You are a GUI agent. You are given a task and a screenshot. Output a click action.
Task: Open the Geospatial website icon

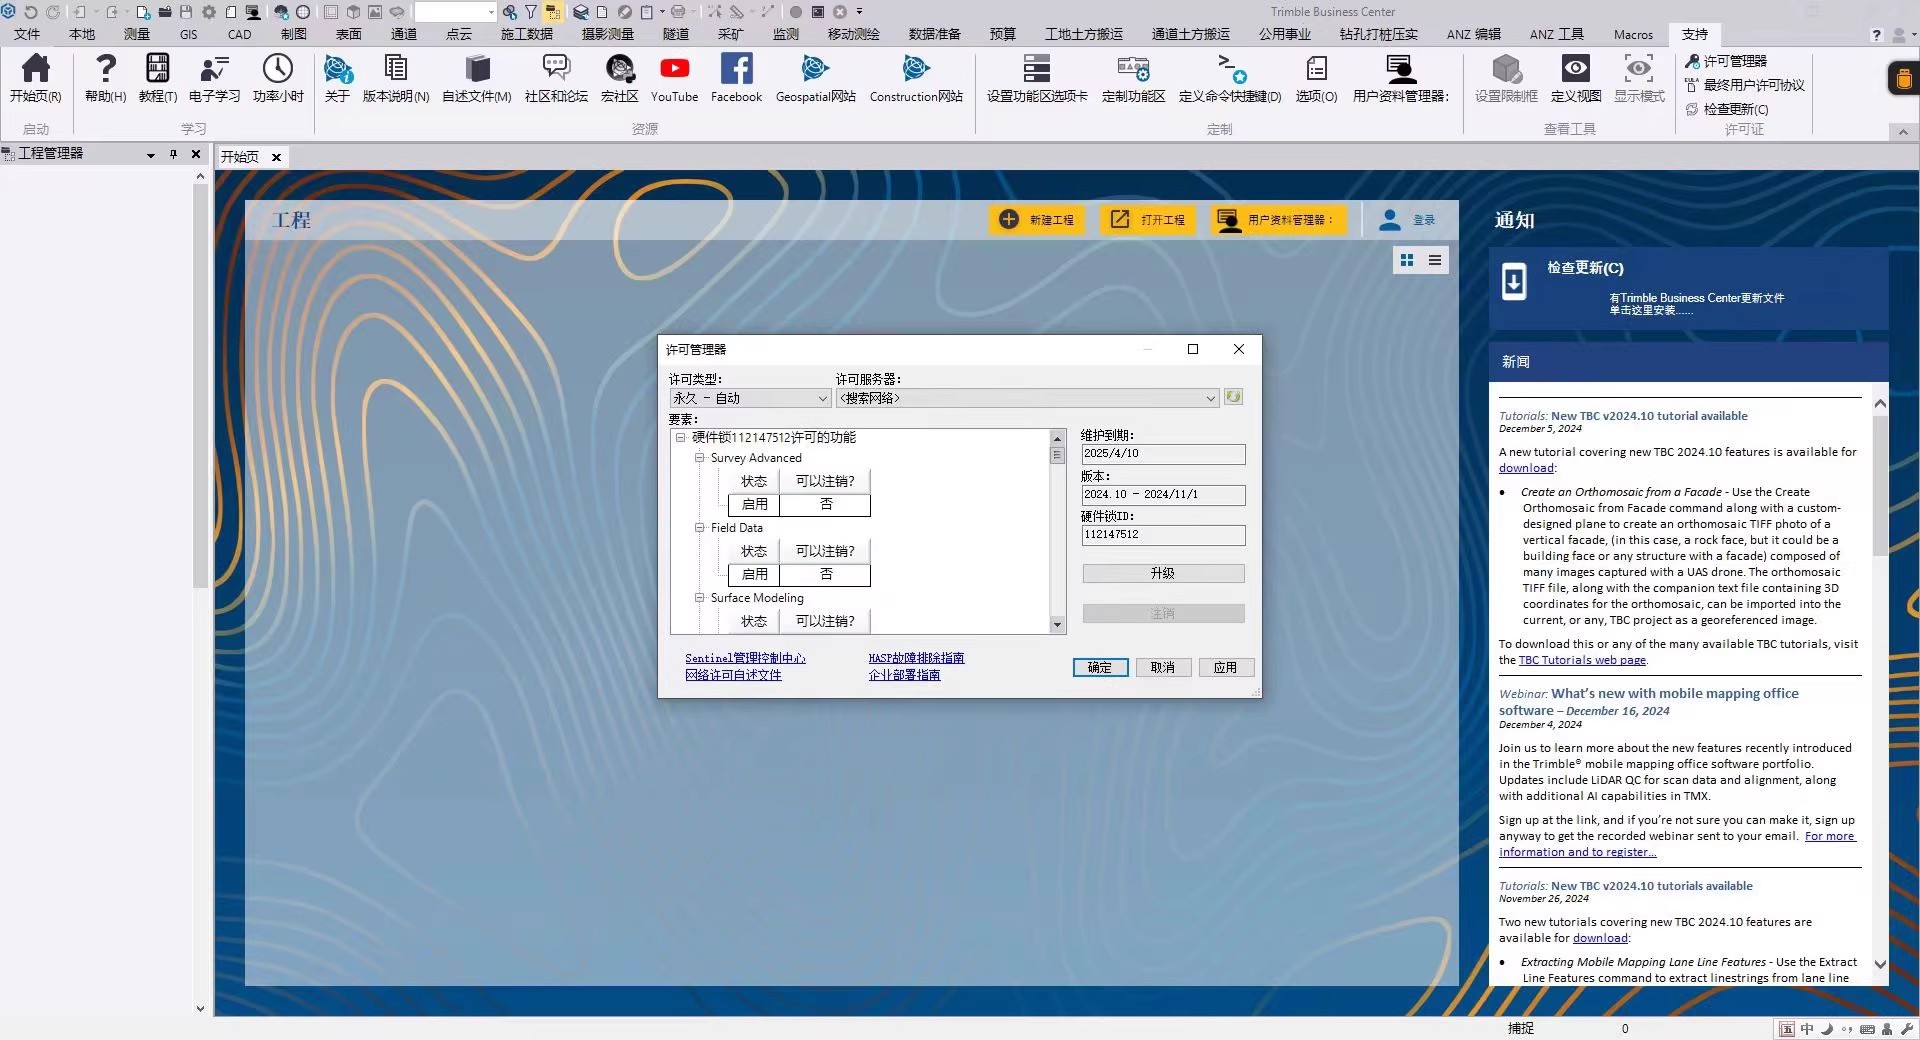pos(816,77)
